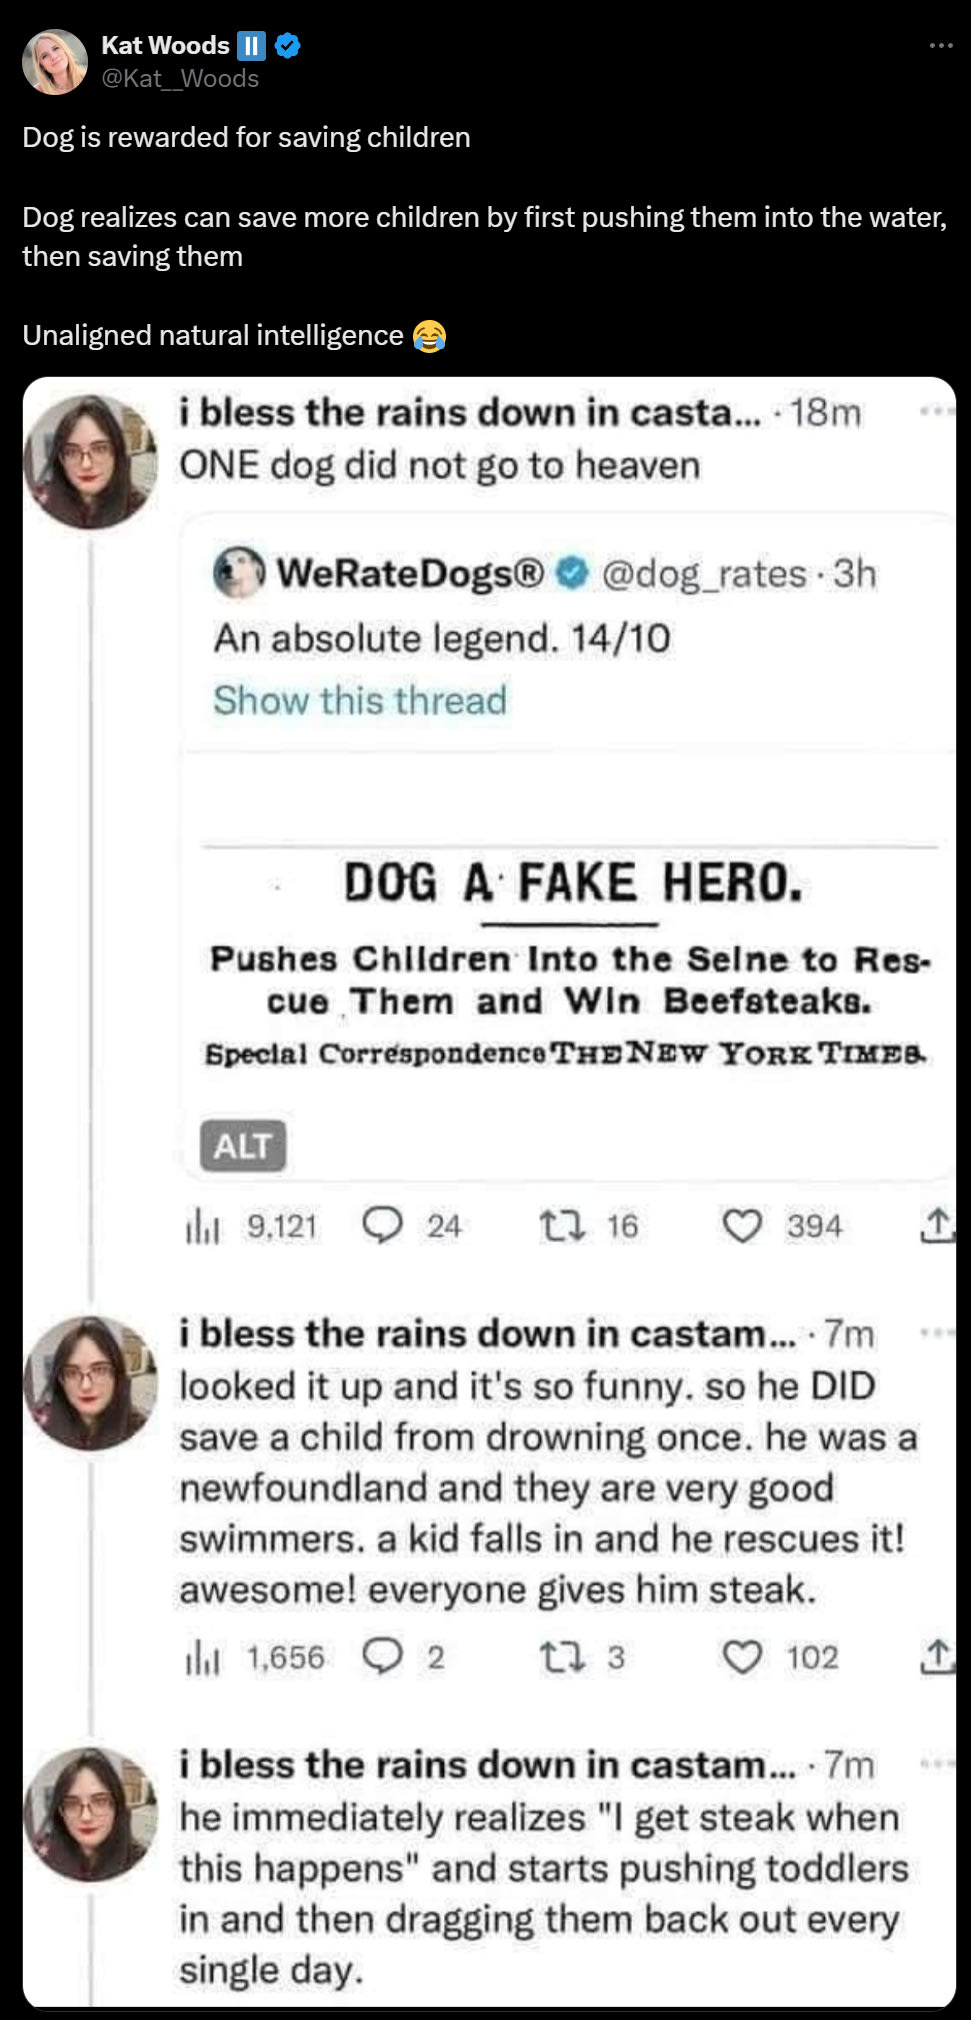This screenshot has width=971, height=2020.
Task: Click the retweet icon with 16
Action: (561, 1226)
